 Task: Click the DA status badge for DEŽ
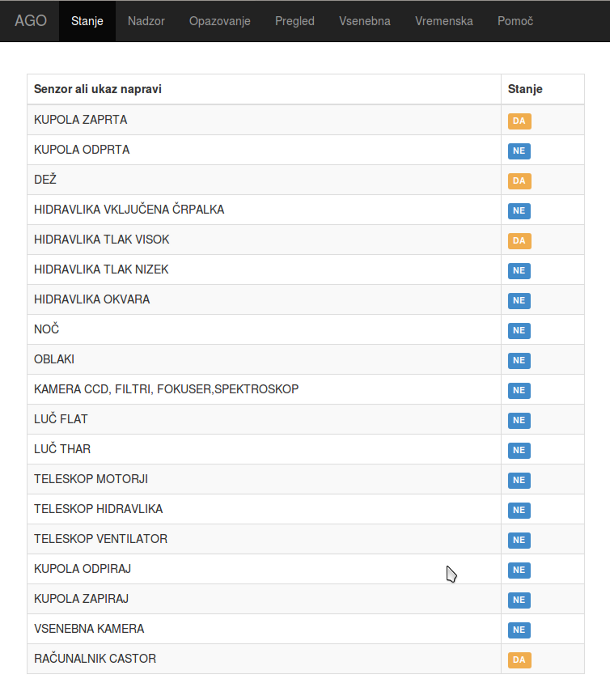[519, 181]
